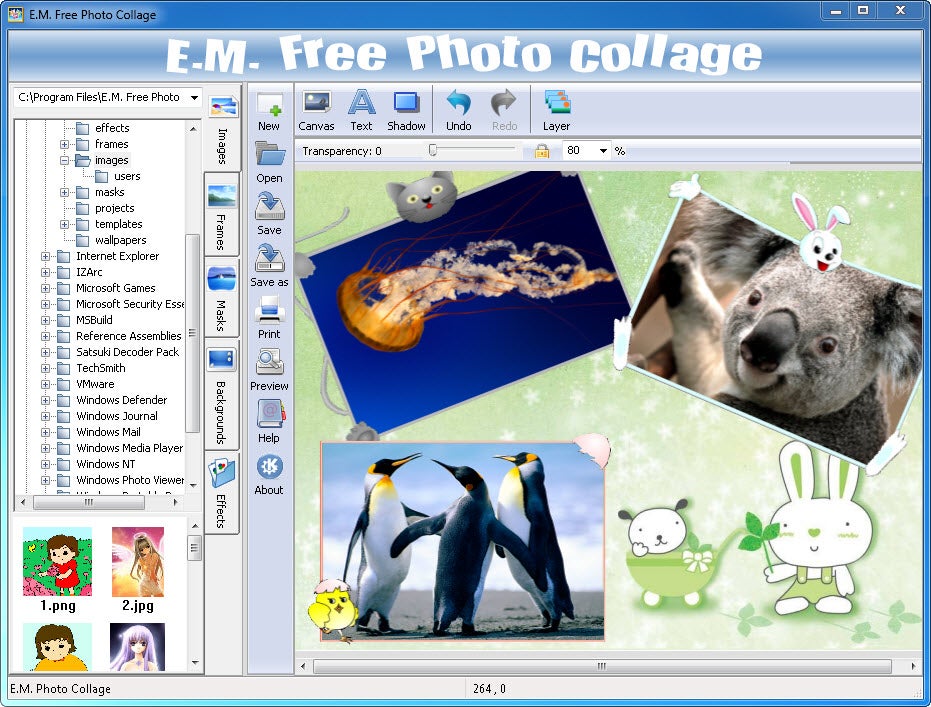Expand the frames folder node

coord(64,144)
